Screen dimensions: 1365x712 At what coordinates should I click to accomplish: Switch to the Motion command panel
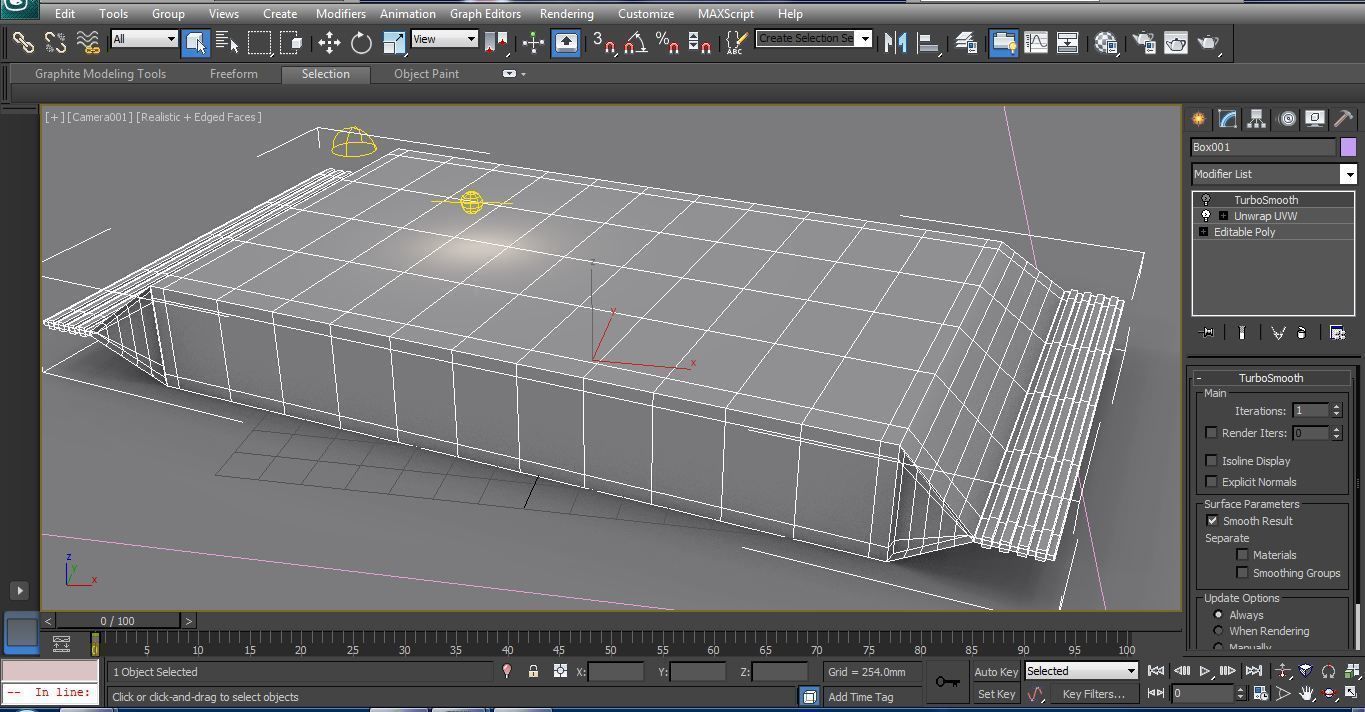(1287, 119)
